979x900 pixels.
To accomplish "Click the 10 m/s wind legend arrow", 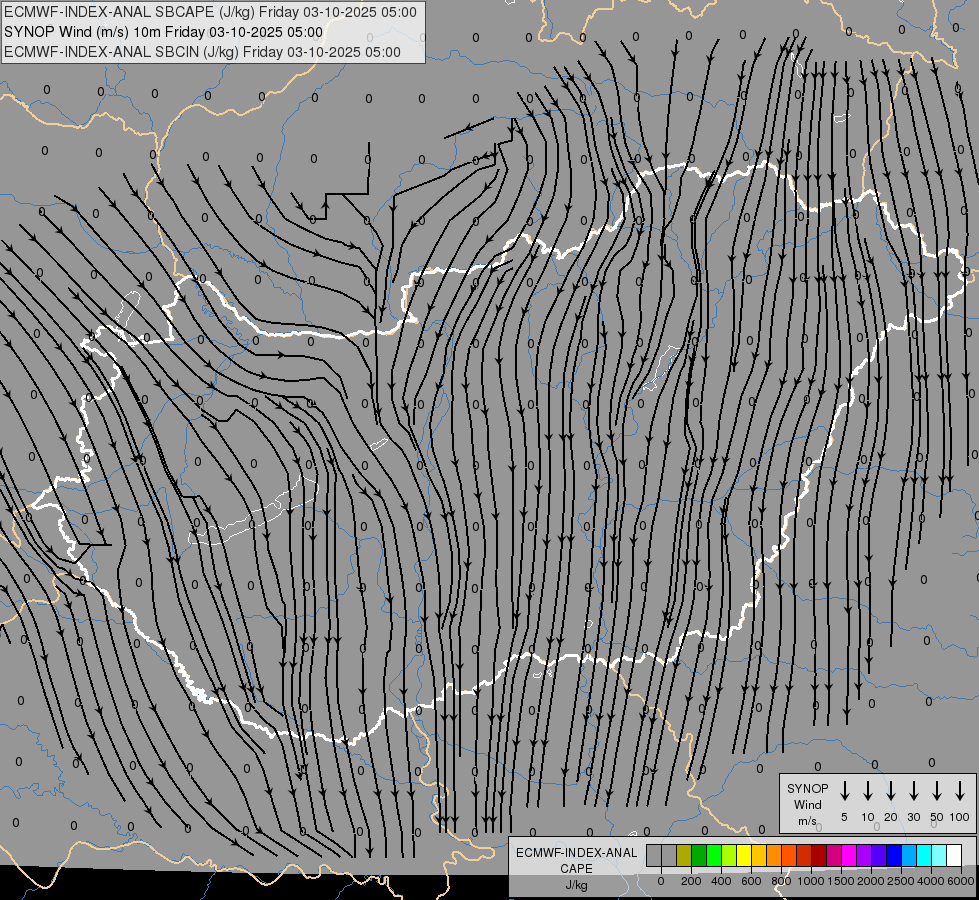I will point(867,791).
